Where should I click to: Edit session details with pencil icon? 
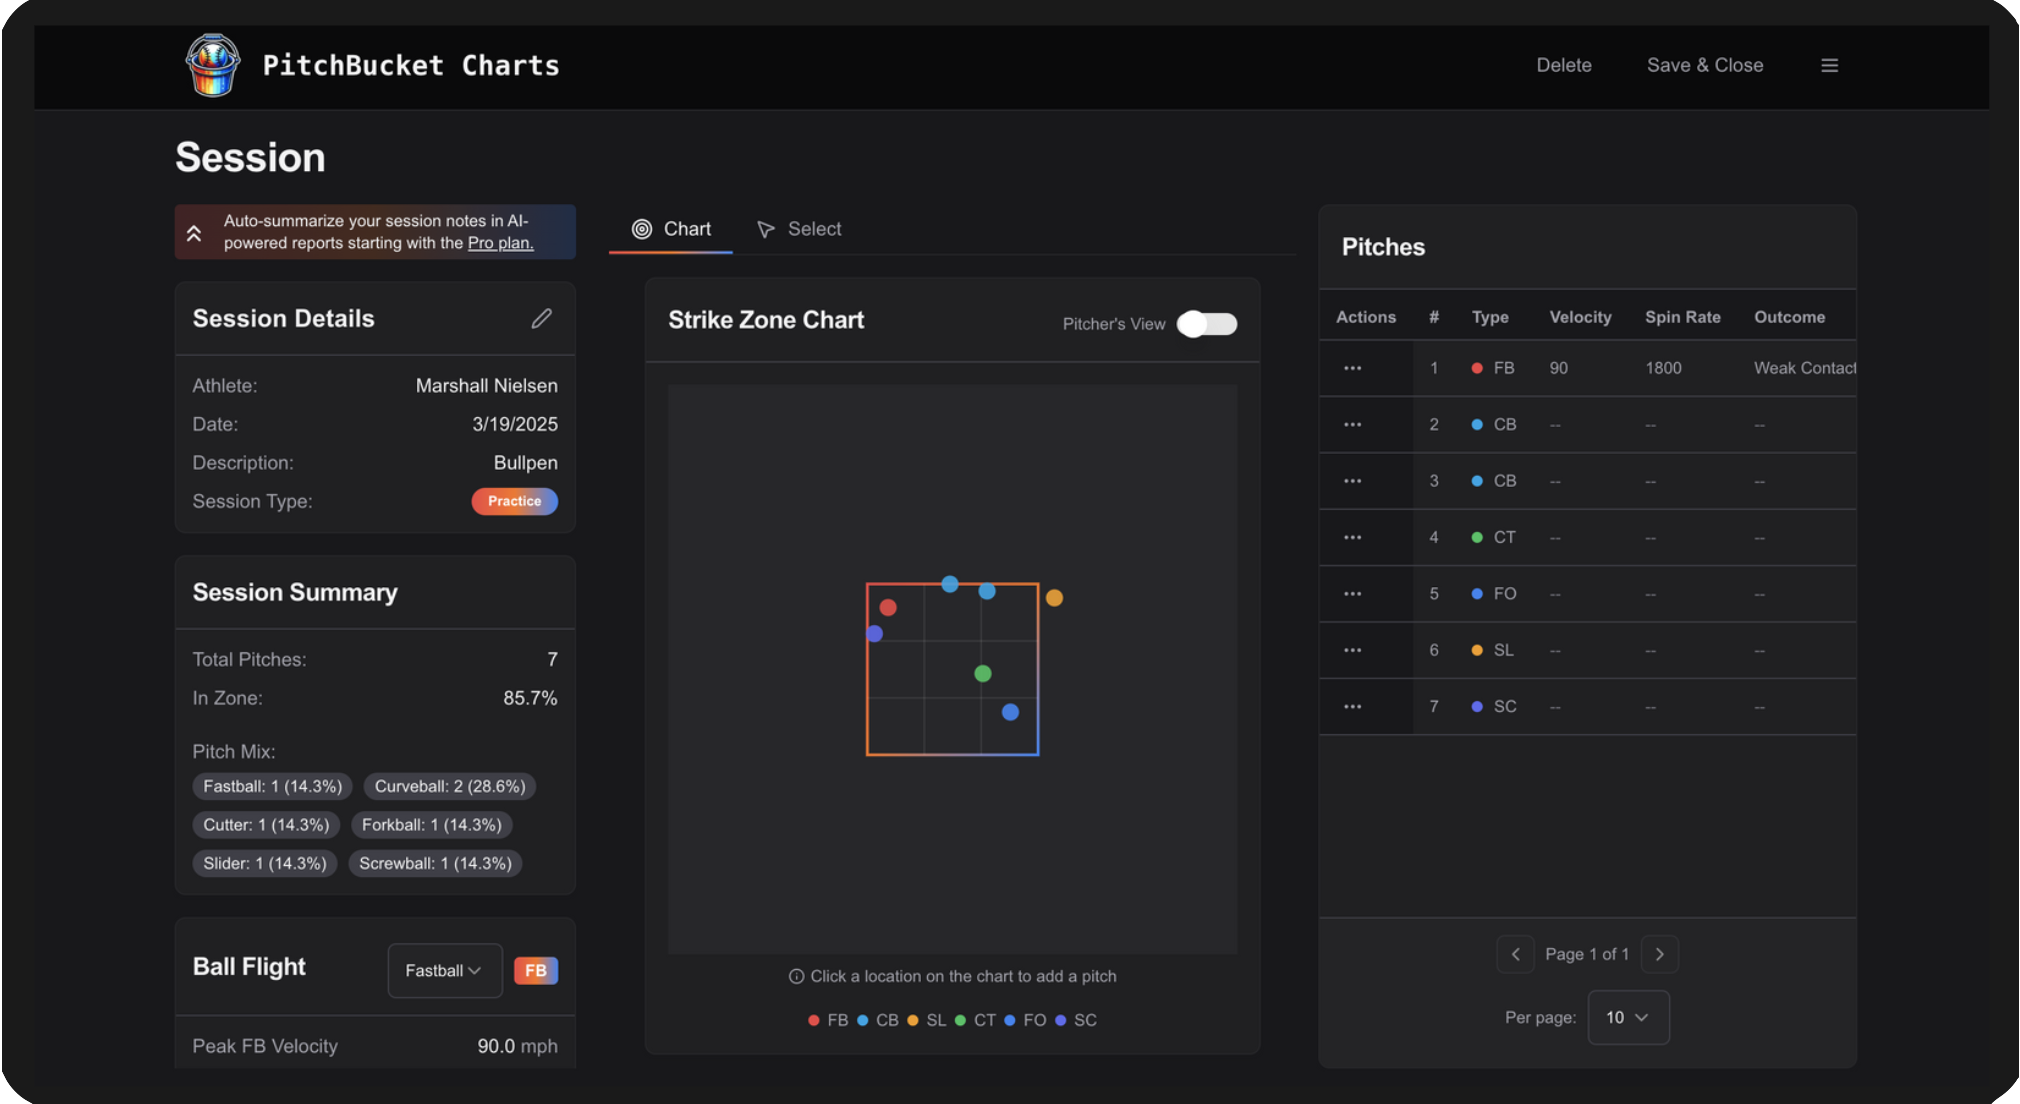click(x=541, y=318)
